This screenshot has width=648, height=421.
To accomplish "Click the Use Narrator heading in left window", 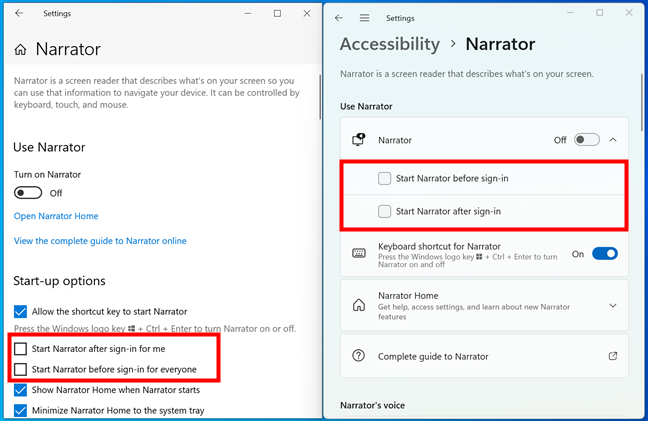I will click(49, 147).
